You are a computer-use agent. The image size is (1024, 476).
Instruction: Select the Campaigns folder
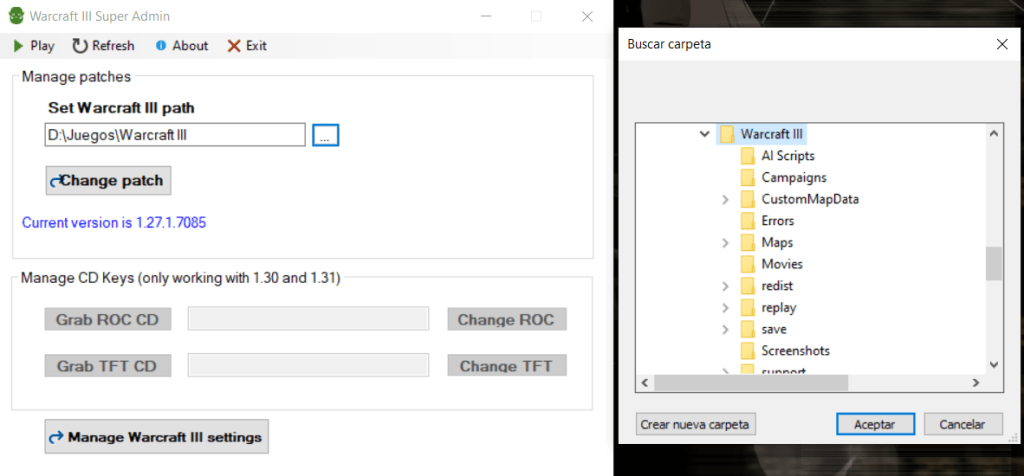(793, 178)
